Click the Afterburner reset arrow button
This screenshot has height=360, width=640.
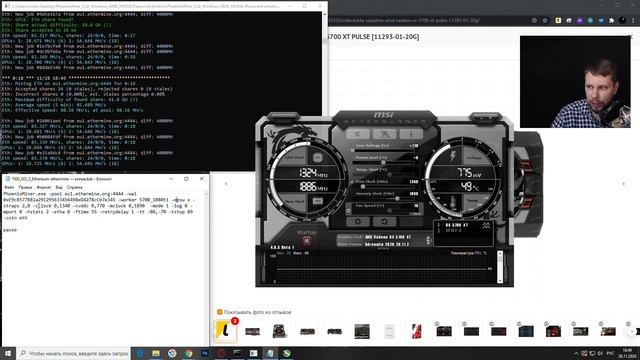[x=384, y=222]
